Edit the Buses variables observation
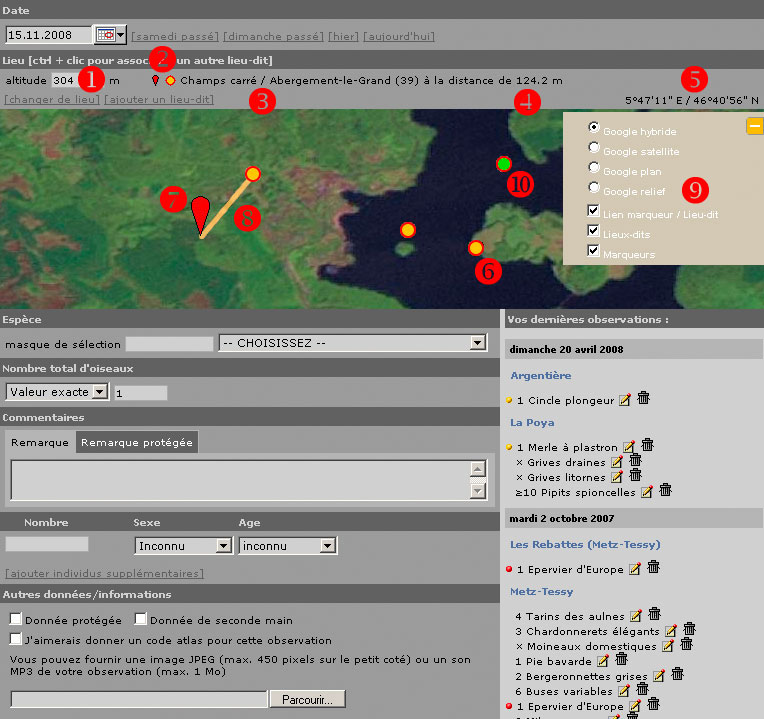 click(624, 691)
